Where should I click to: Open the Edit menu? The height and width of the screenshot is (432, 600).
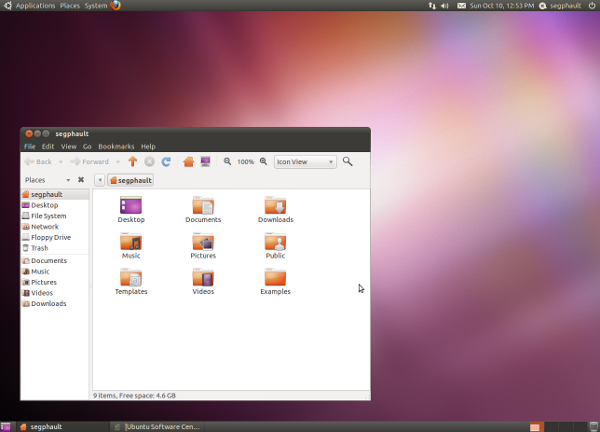[48, 146]
